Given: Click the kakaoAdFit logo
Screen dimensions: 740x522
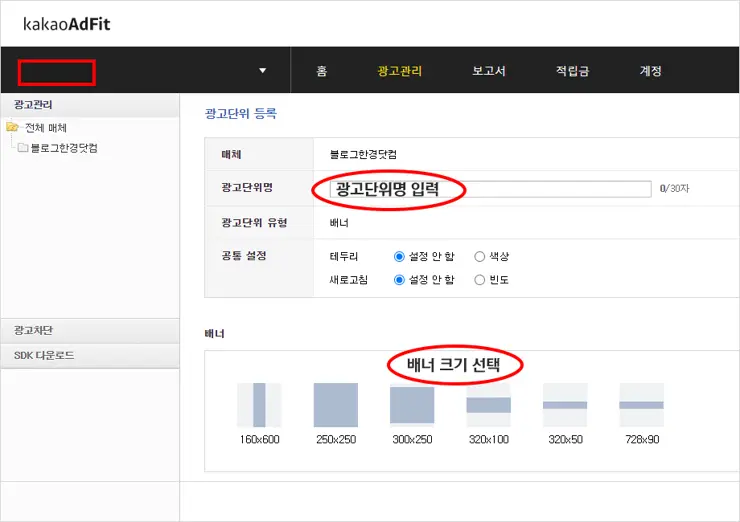Looking at the screenshot, I should (67, 24).
